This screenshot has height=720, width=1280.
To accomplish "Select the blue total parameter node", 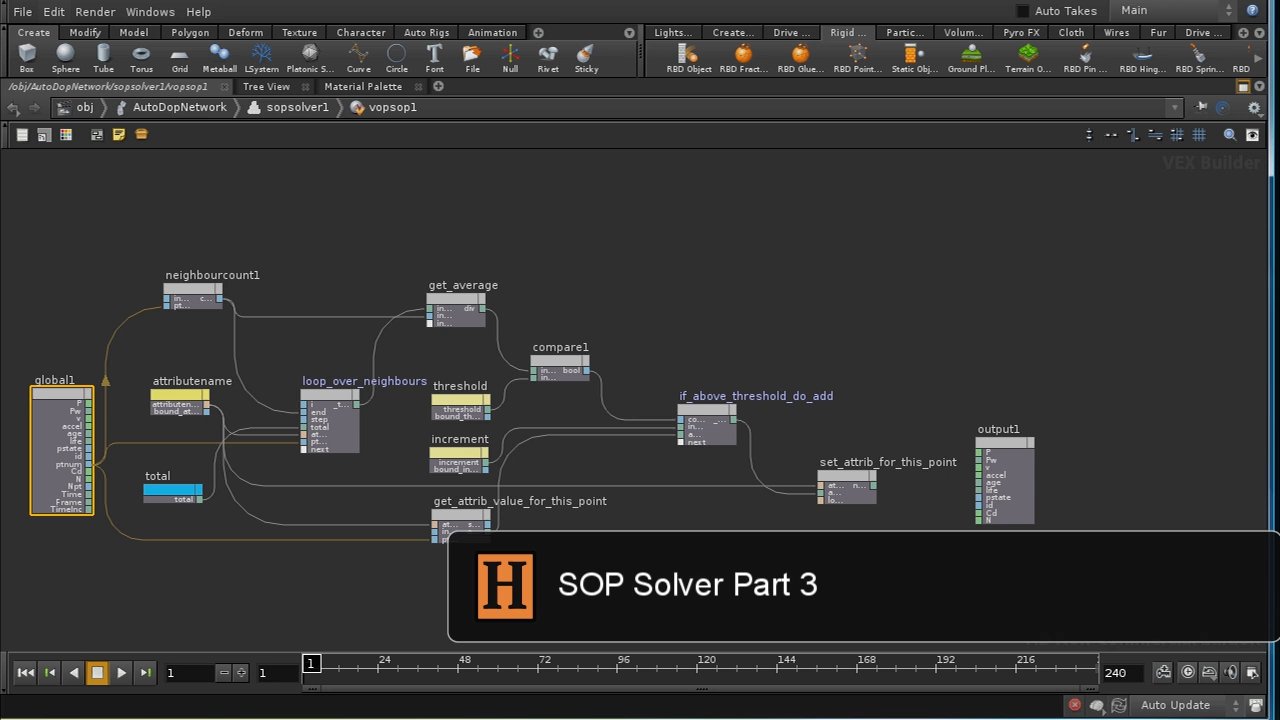I will click(x=173, y=493).
